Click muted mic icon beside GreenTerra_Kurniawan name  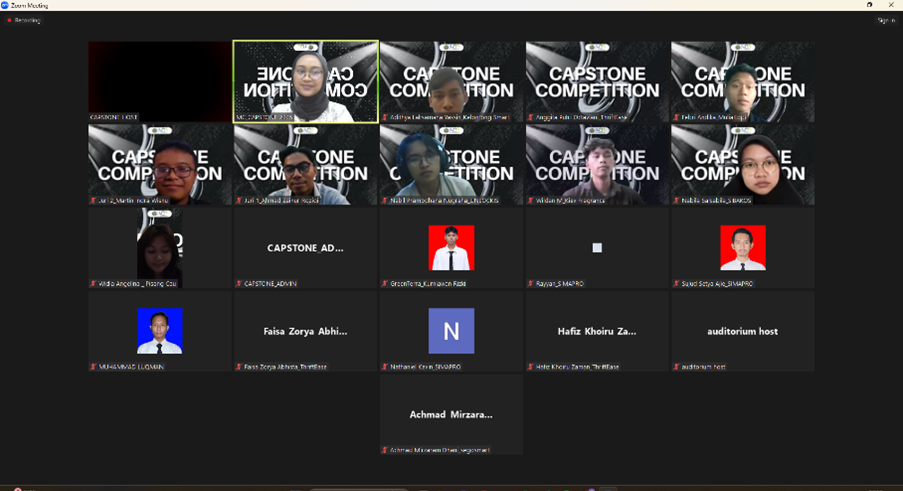385,283
